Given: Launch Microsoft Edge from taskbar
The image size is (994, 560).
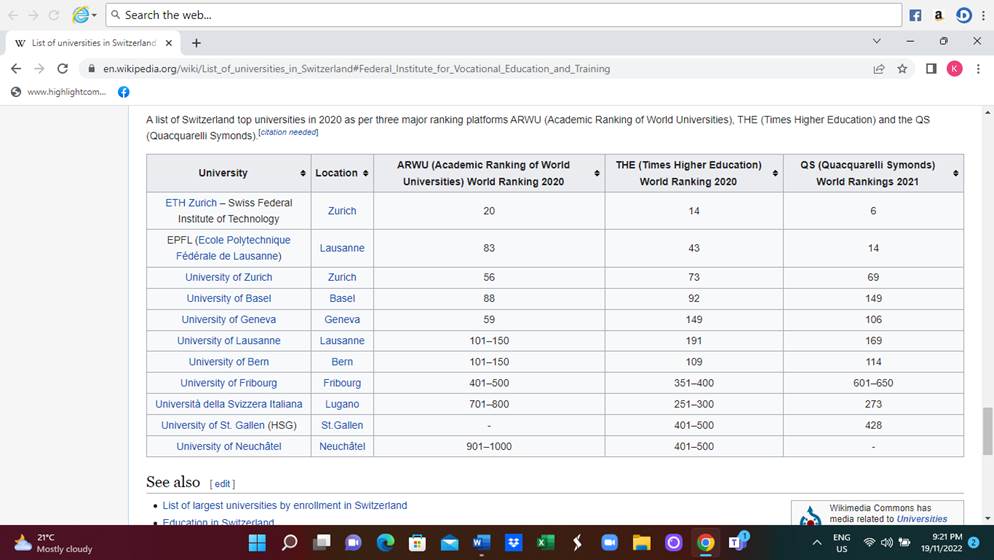Looking at the screenshot, I should [385, 542].
